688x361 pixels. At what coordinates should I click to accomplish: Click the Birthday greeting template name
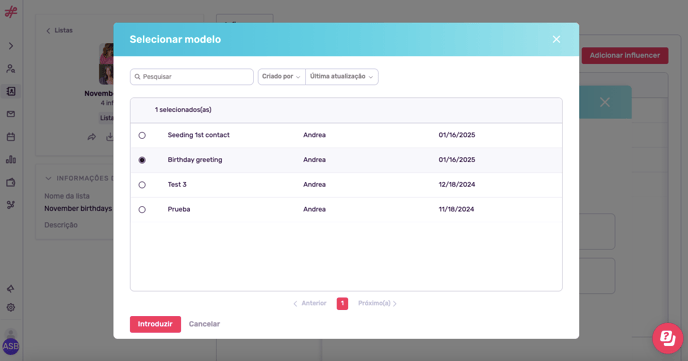coord(195,160)
